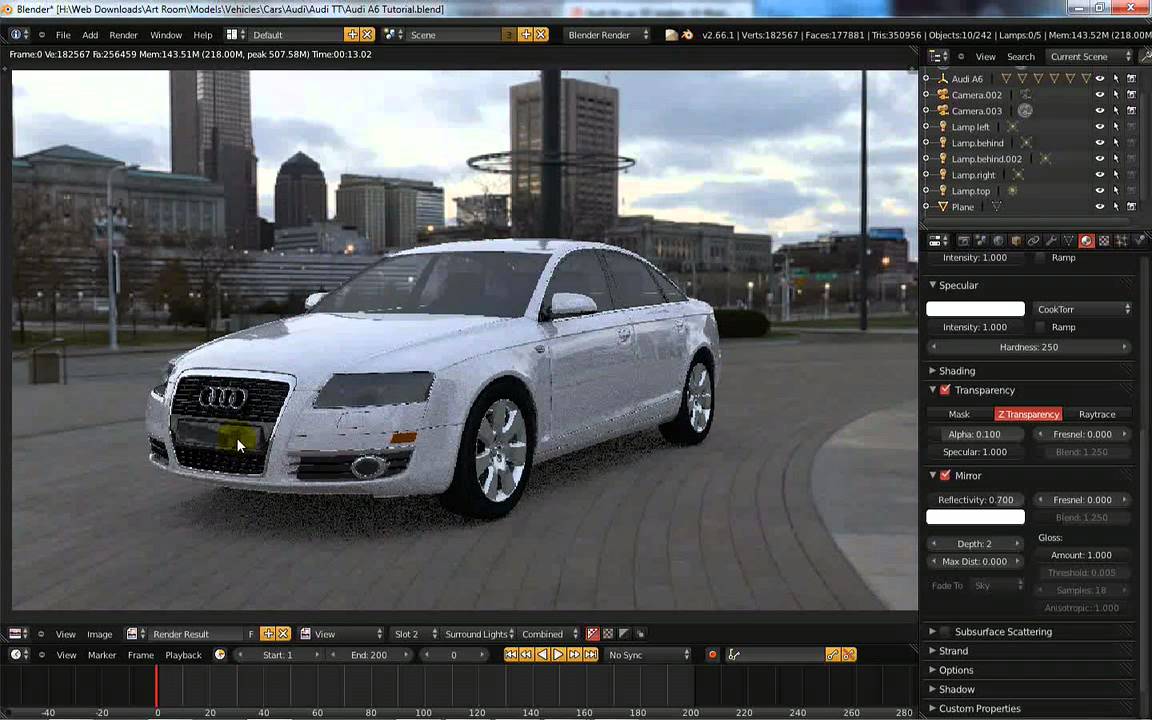Select the Raytrace transparency mode
Viewport: 1152px width, 720px height.
(1097, 414)
